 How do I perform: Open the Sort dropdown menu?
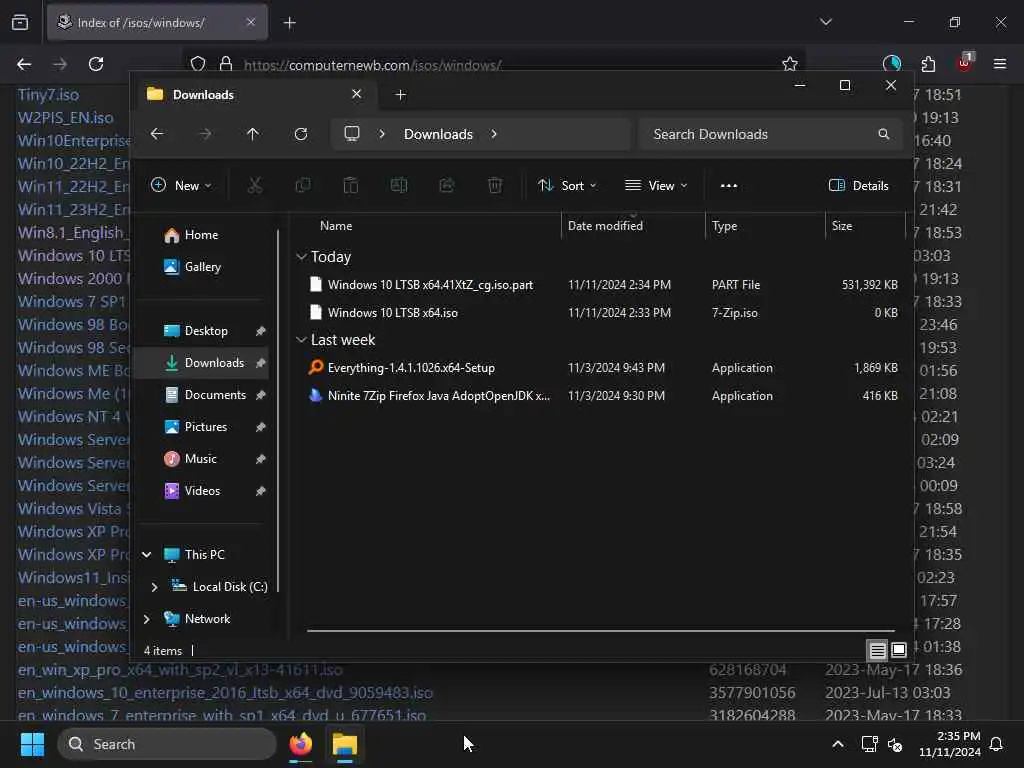coord(567,185)
